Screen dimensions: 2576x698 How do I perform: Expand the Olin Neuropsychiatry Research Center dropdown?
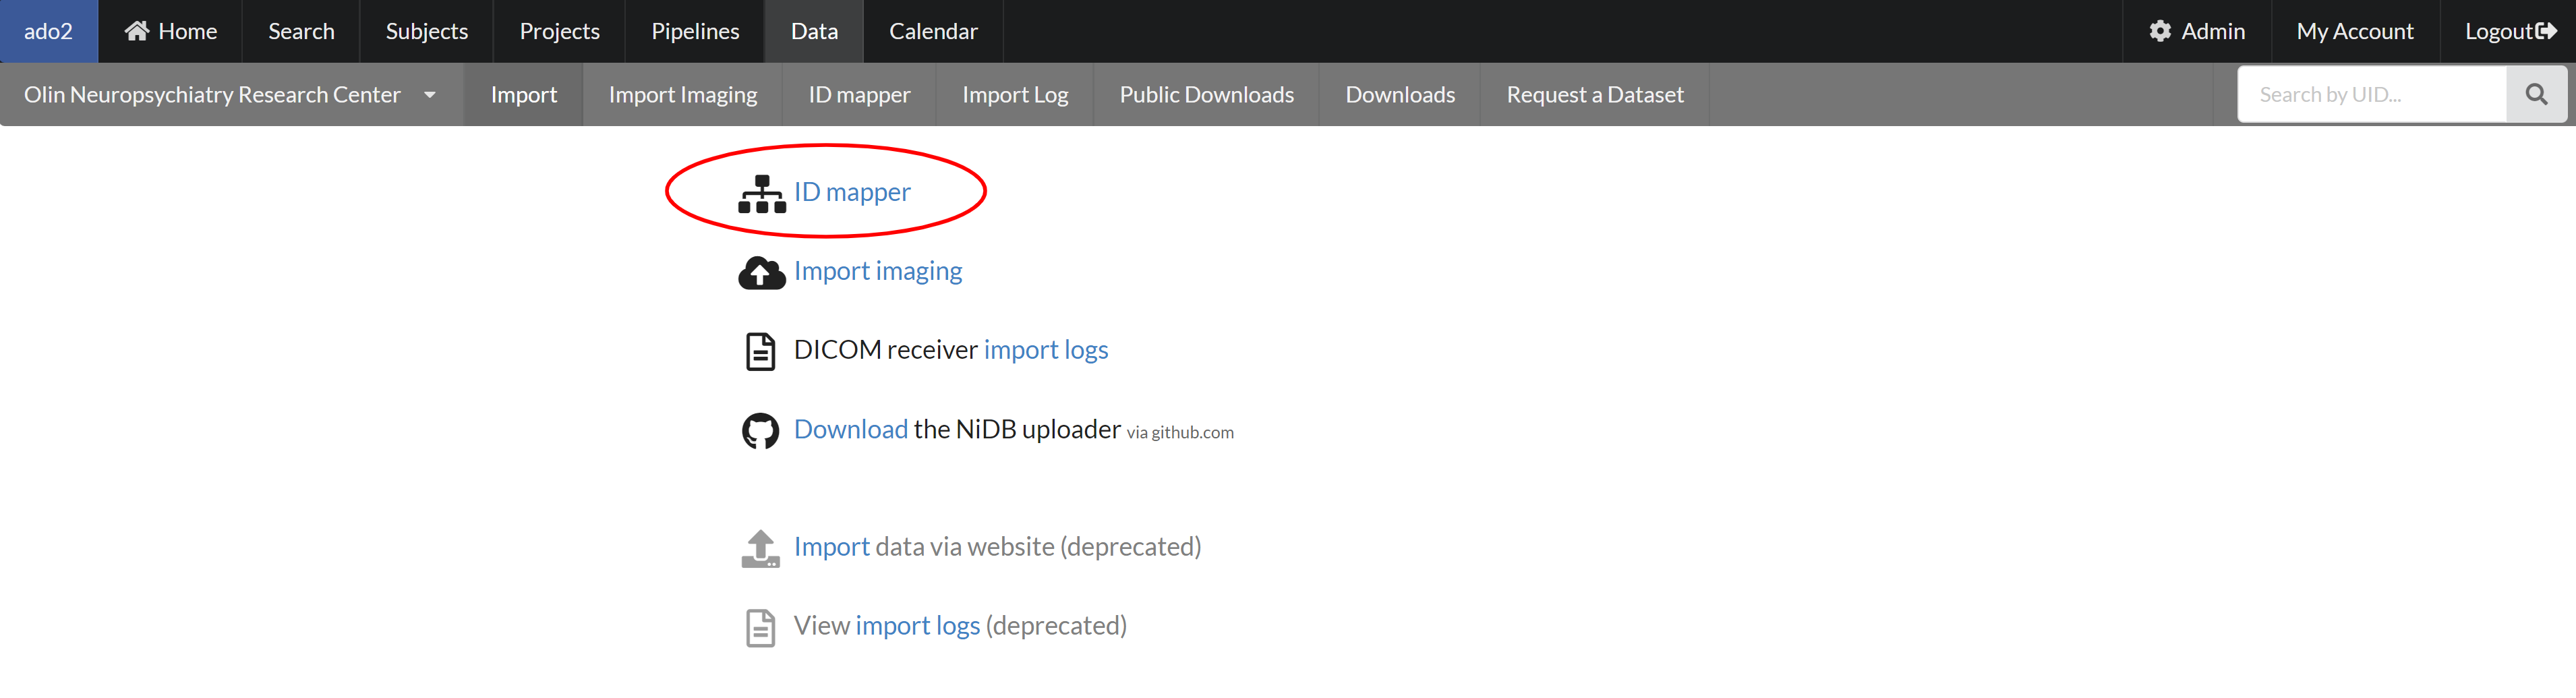coord(430,95)
